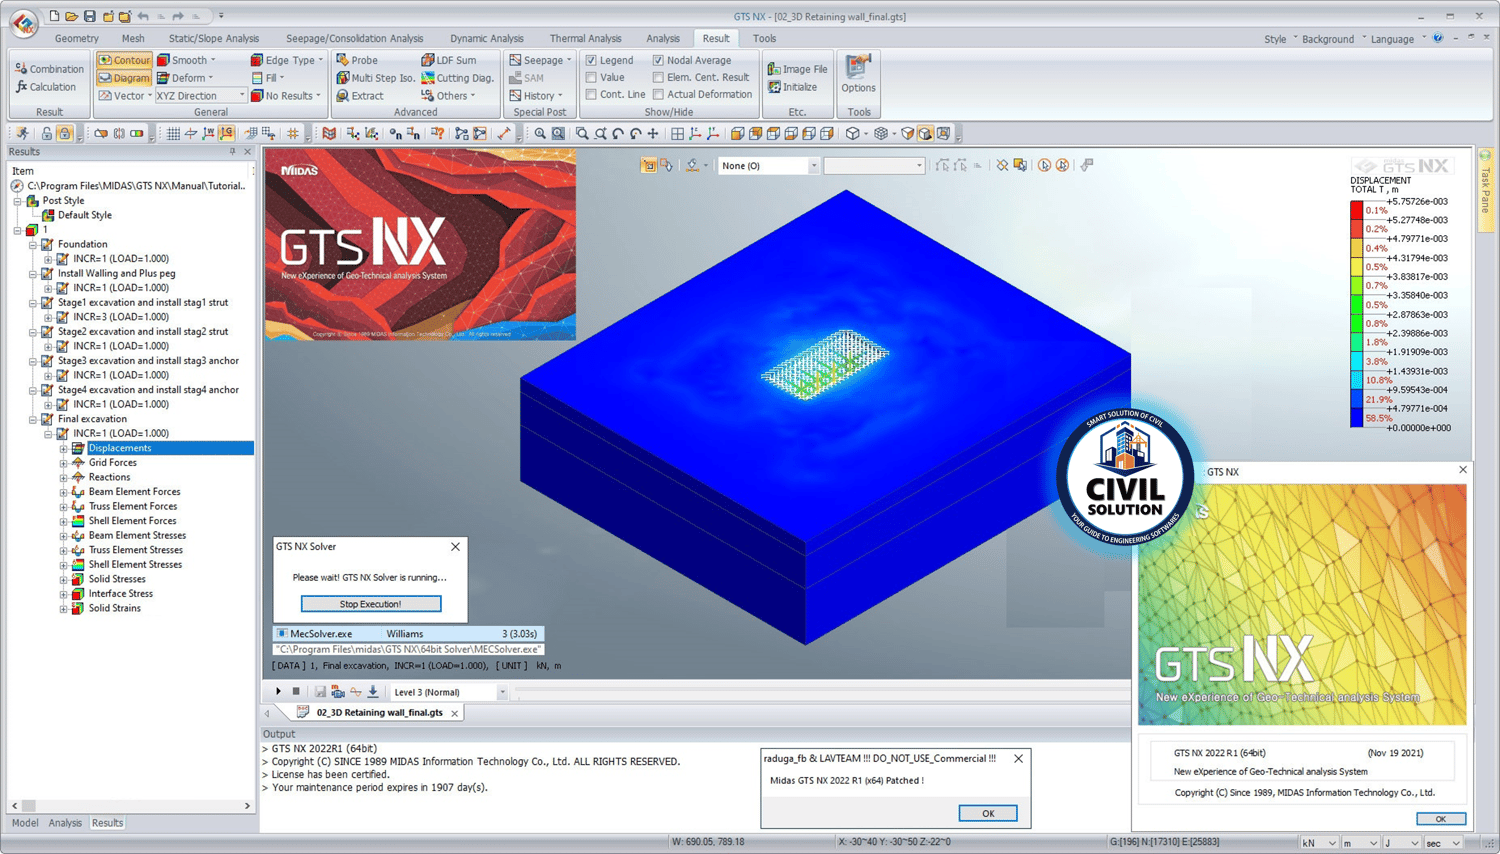Switch to the Mesh ribbon tab

click(x=133, y=39)
